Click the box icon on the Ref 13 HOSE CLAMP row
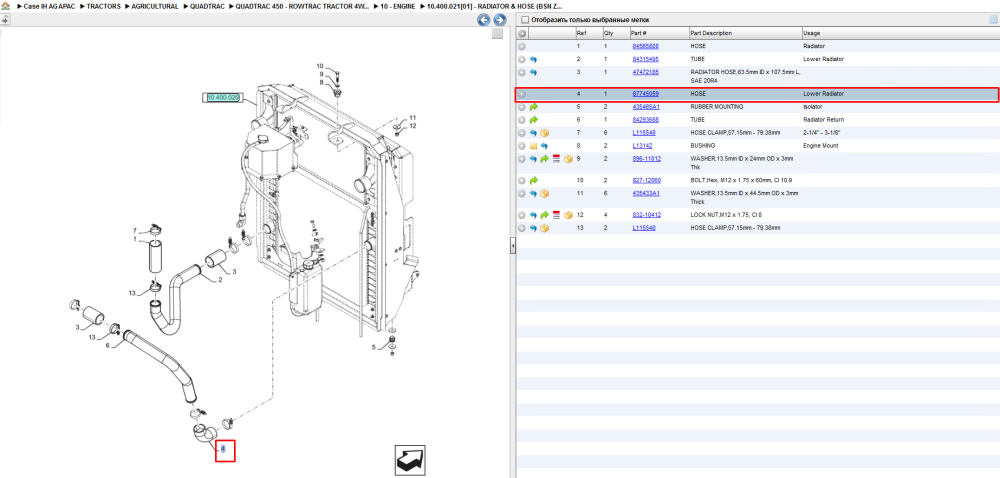This screenshot has width=1000, height=478. point(545,228)
